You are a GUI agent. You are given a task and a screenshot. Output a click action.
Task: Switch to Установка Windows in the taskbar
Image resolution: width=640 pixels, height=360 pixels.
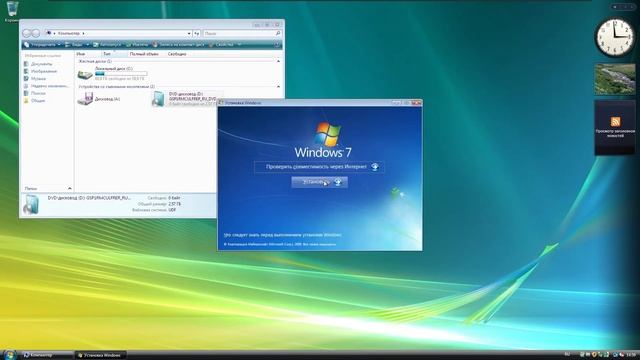[100, 355]
